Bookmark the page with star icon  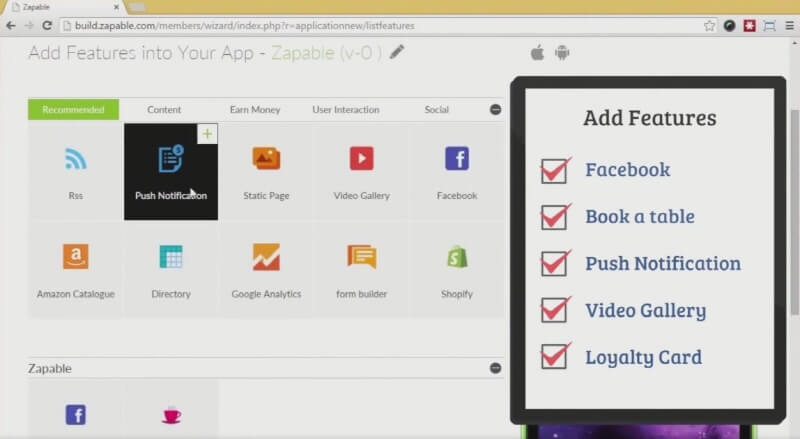point(709,26)
